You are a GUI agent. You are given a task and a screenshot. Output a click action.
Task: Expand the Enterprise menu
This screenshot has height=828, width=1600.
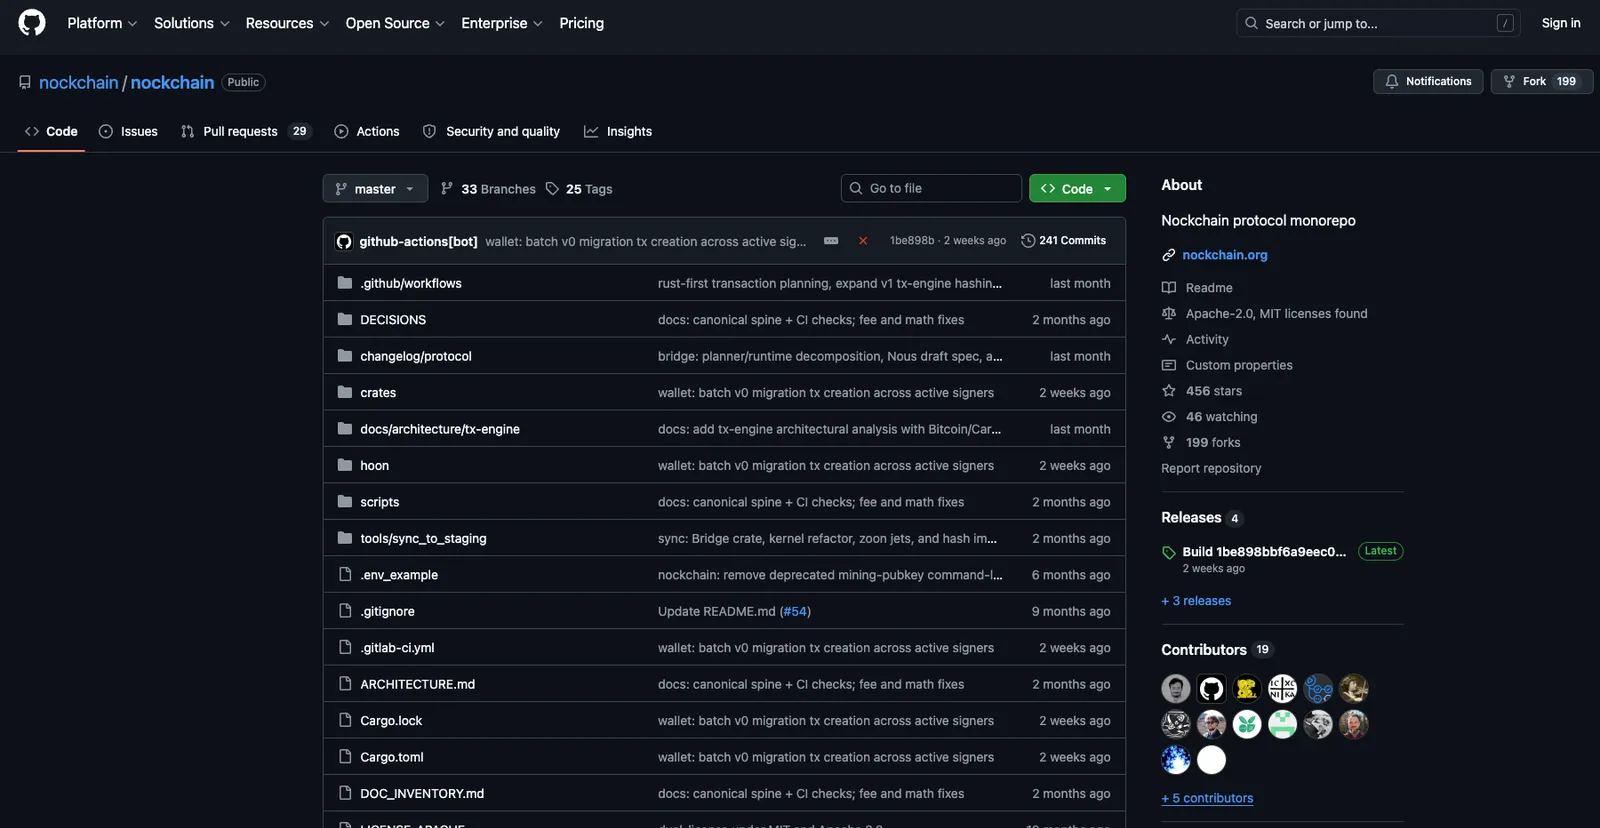coord(502,23)
